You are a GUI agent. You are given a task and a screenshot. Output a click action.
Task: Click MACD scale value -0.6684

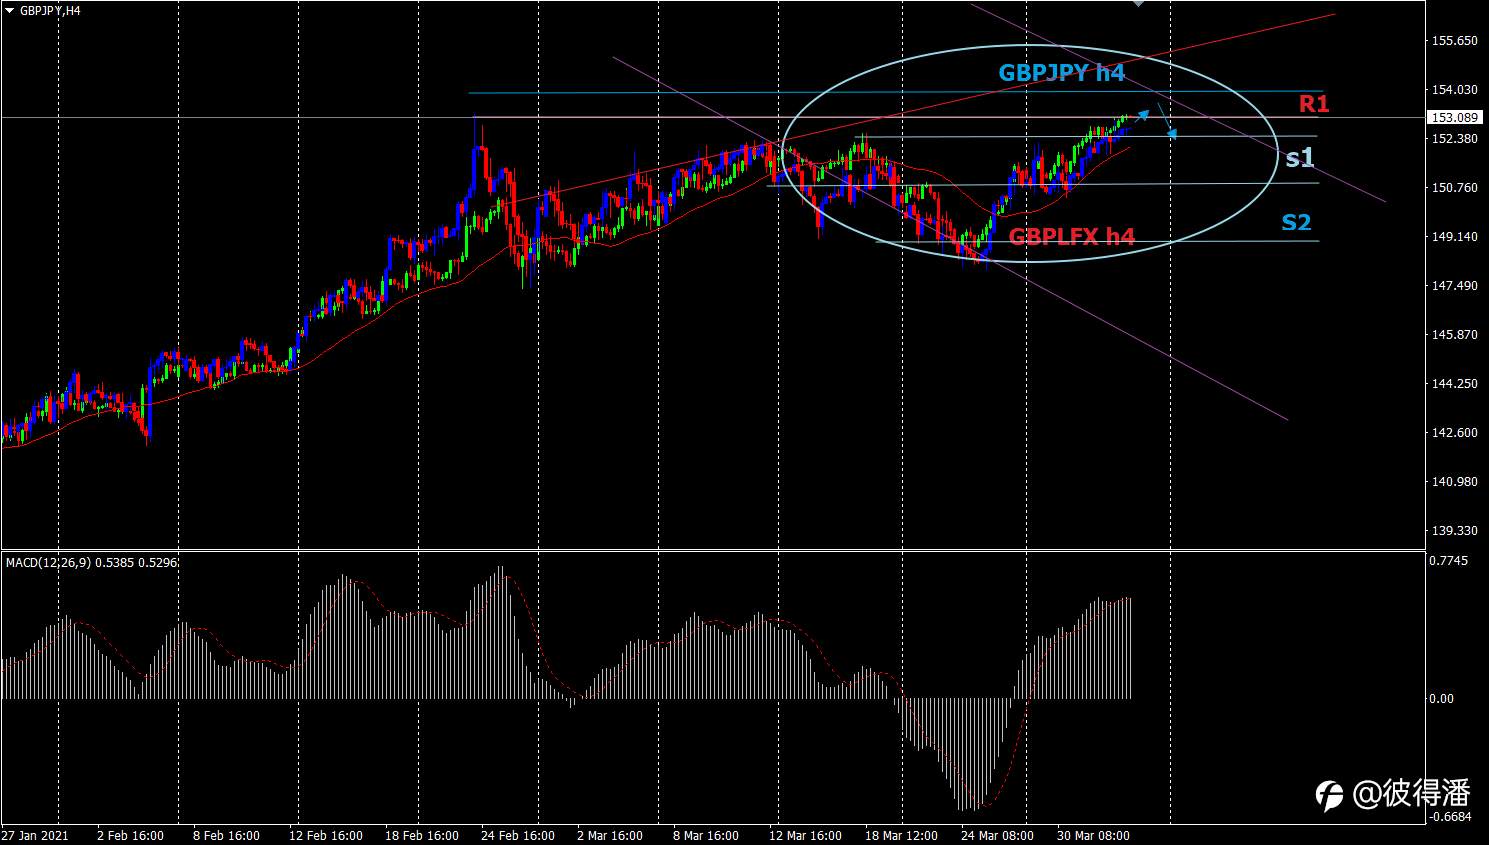coord(1451,817)
